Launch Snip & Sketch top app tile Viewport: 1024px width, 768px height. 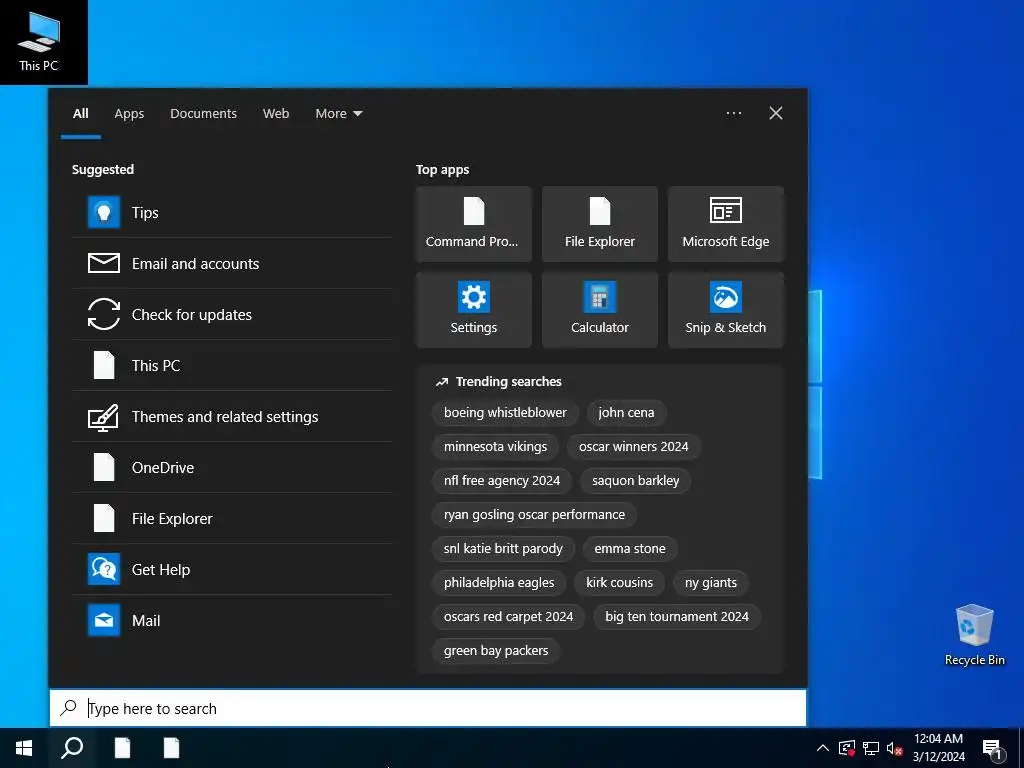click(x=726, y=310)
